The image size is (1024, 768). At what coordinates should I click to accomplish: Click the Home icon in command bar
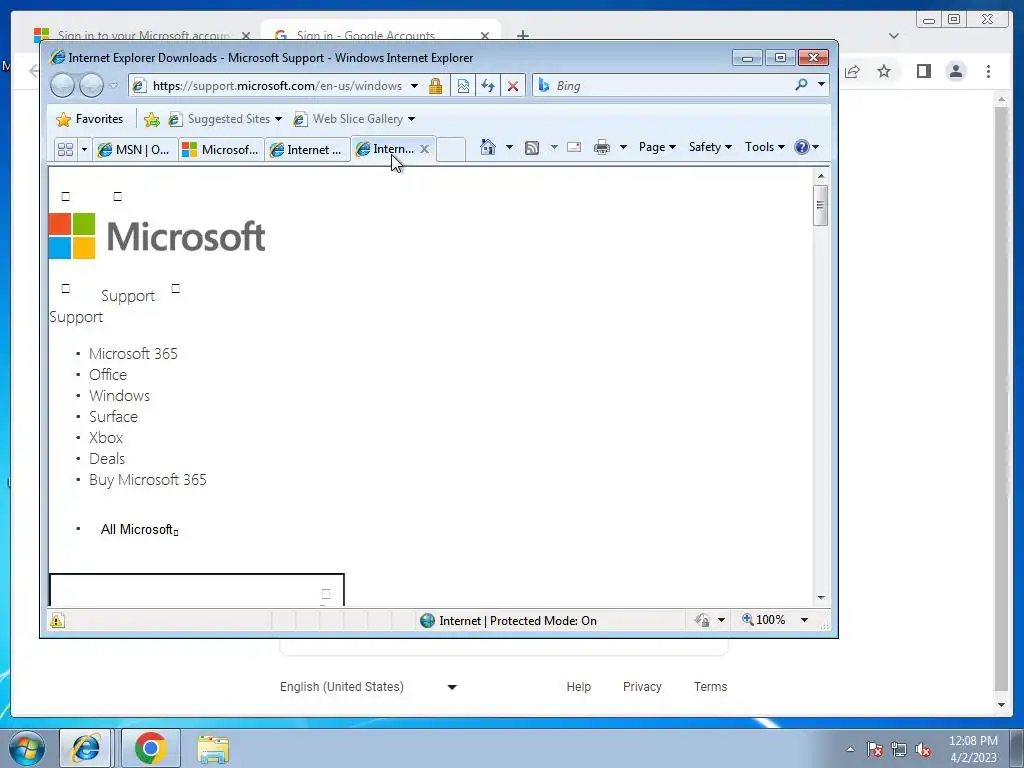[488, 147]
